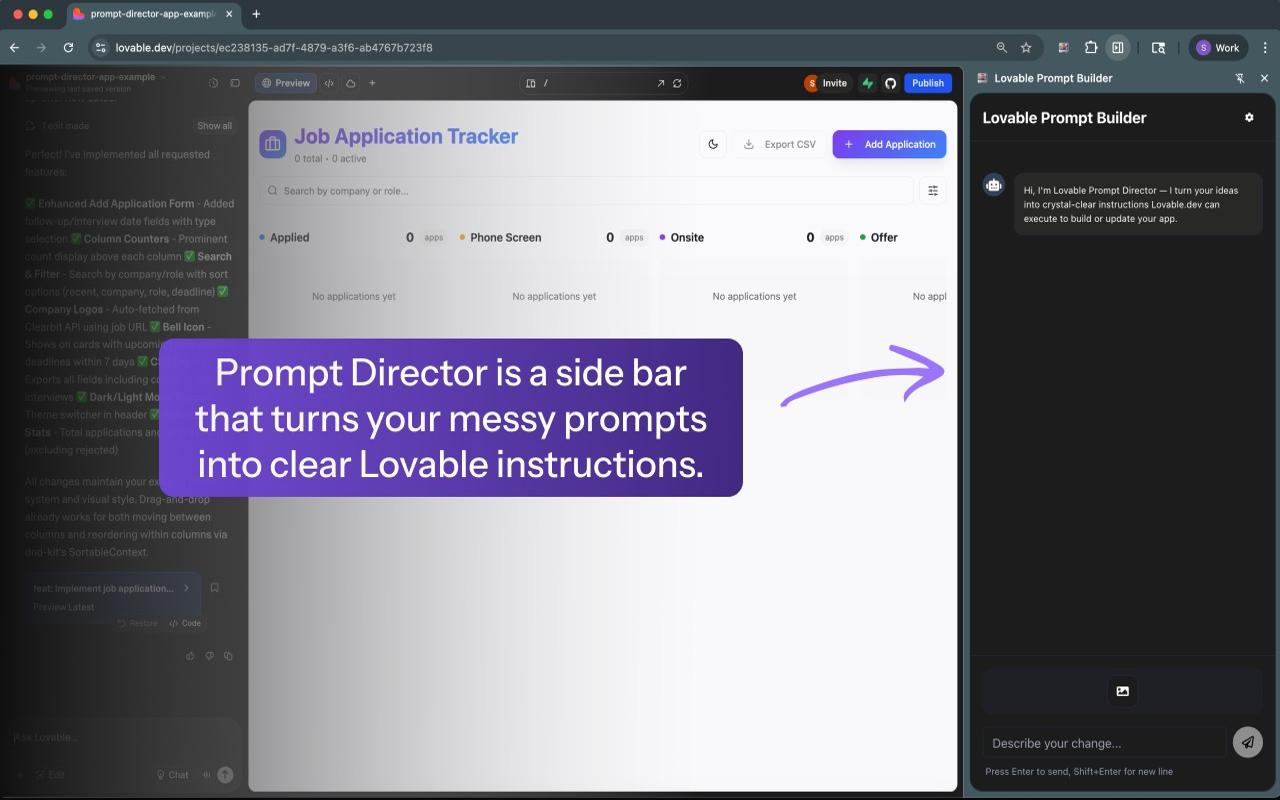Screen dimensions: 1280x800
Task: Close the prompt-director-app-example browser tab
Action: point(227,14)
